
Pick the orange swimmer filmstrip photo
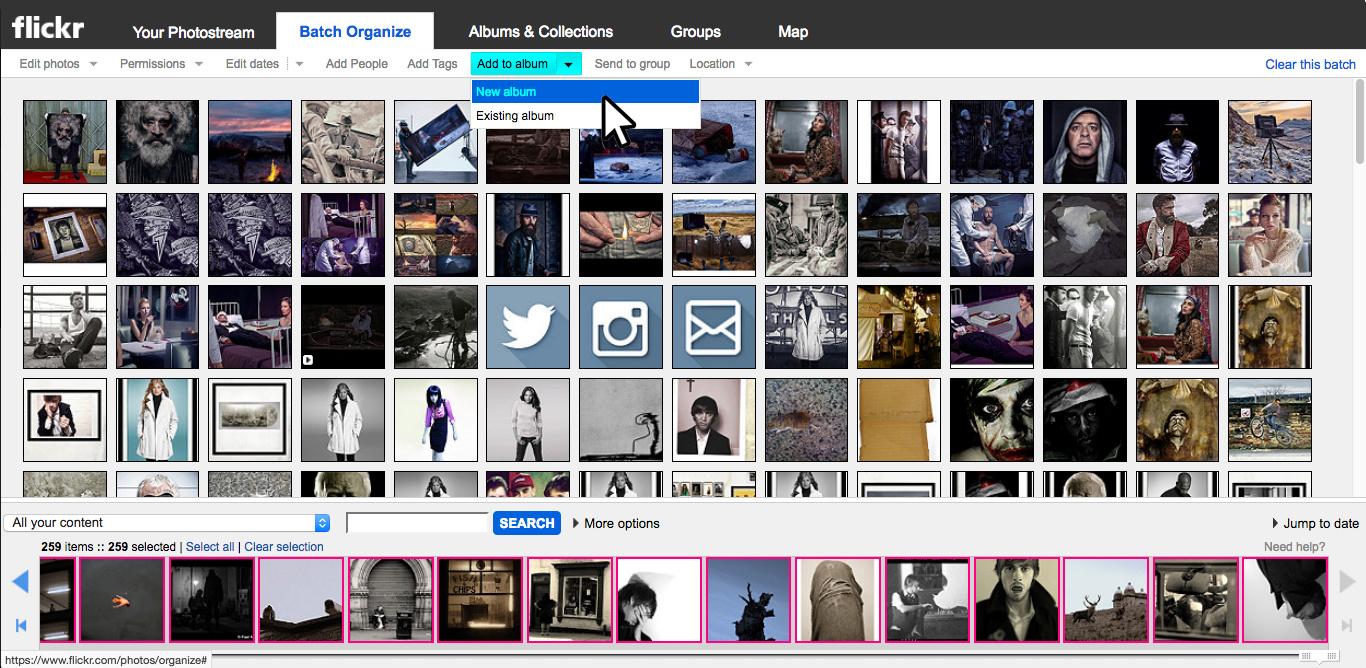(123, 600)
